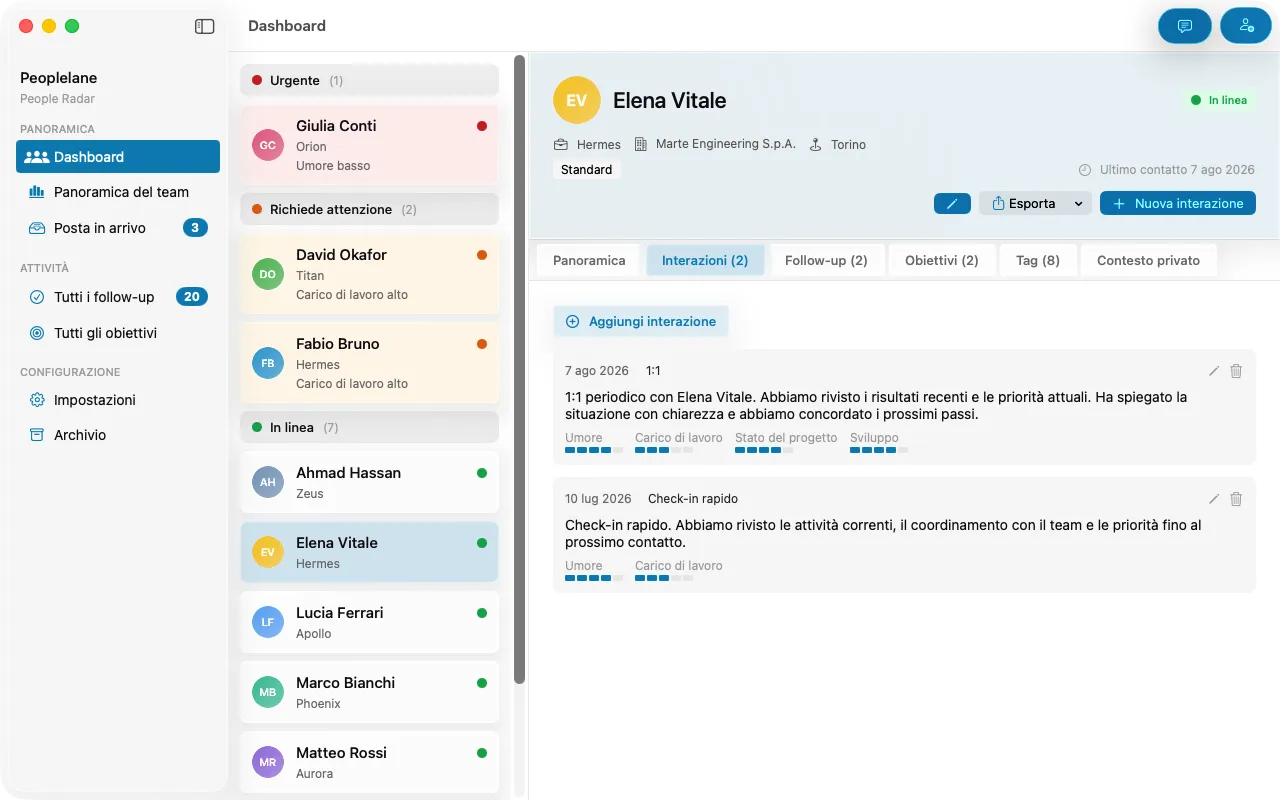The width and height of the screenshot is (1280, 800).
Task: Click Giulia Conti's GC avatar
Action: tap(268, 145)
